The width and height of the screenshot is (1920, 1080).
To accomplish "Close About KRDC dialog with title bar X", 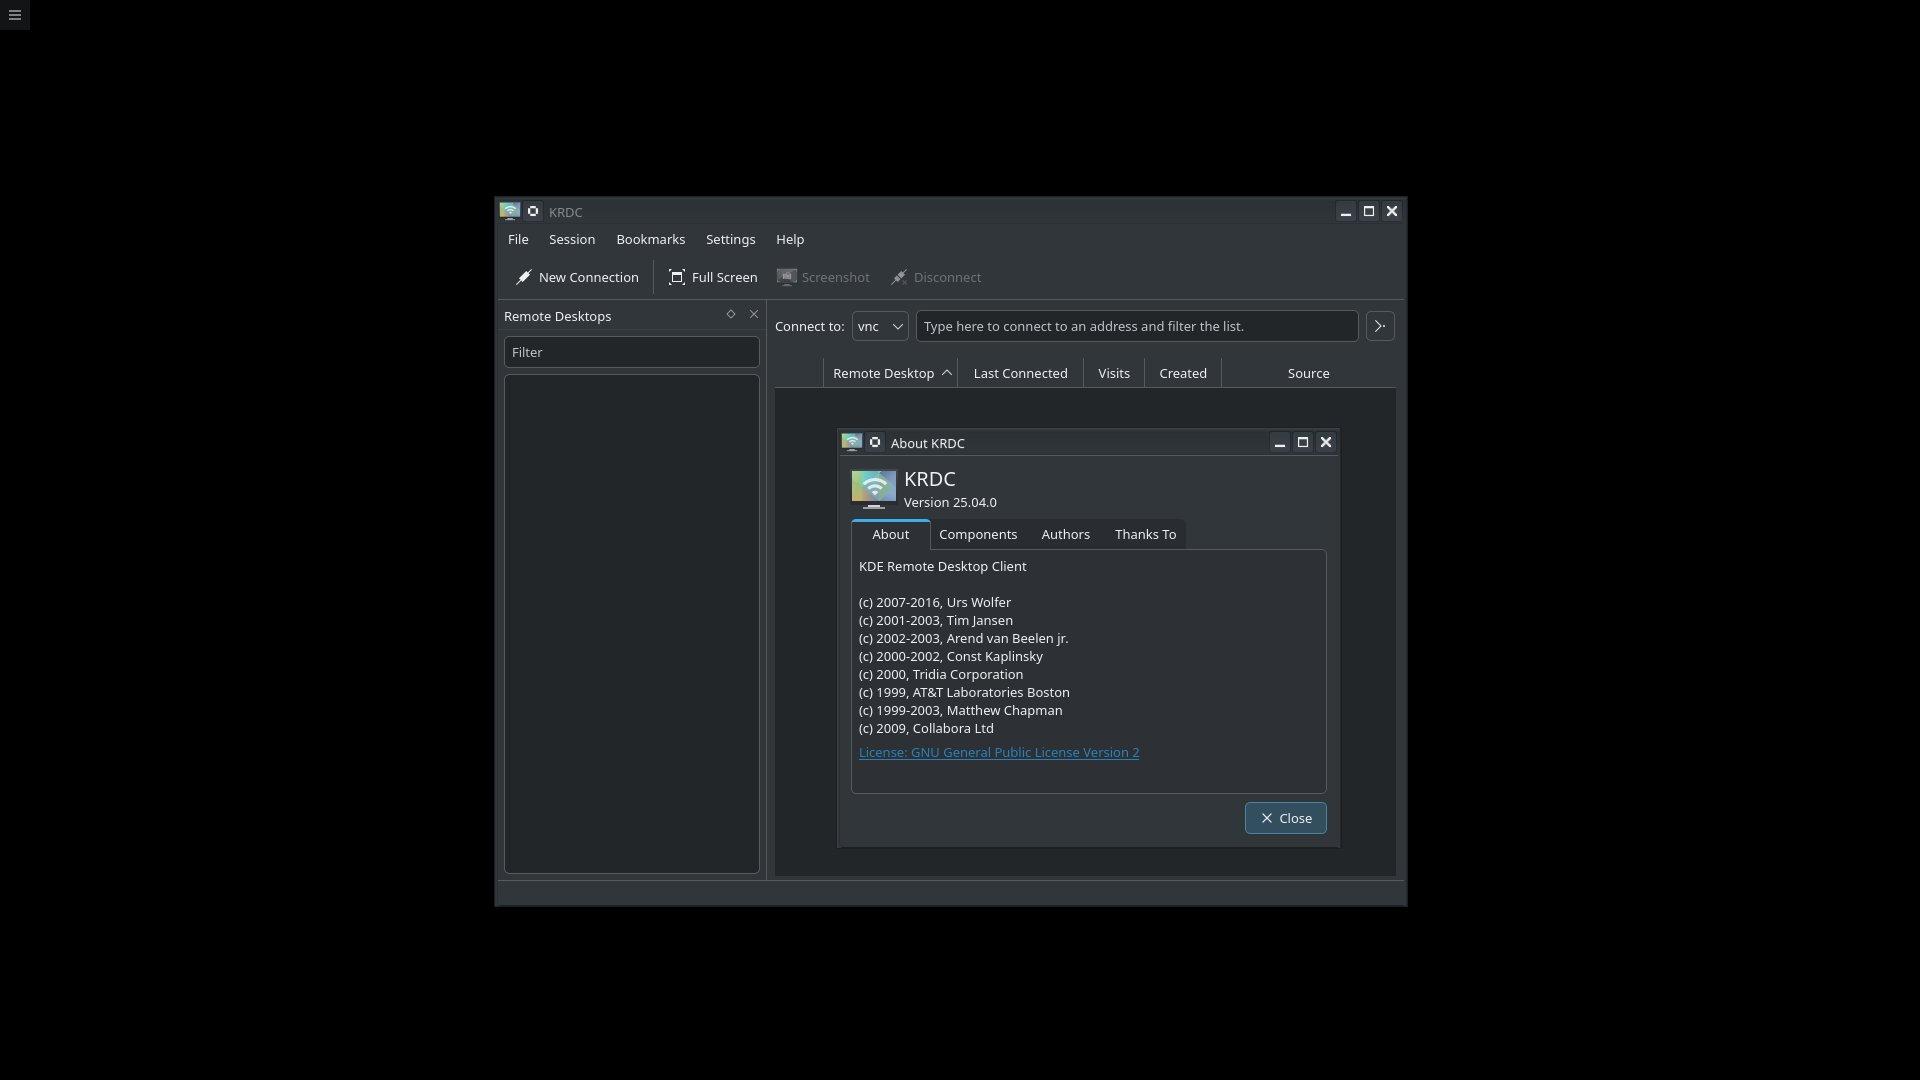I will tap(1325, 442).
